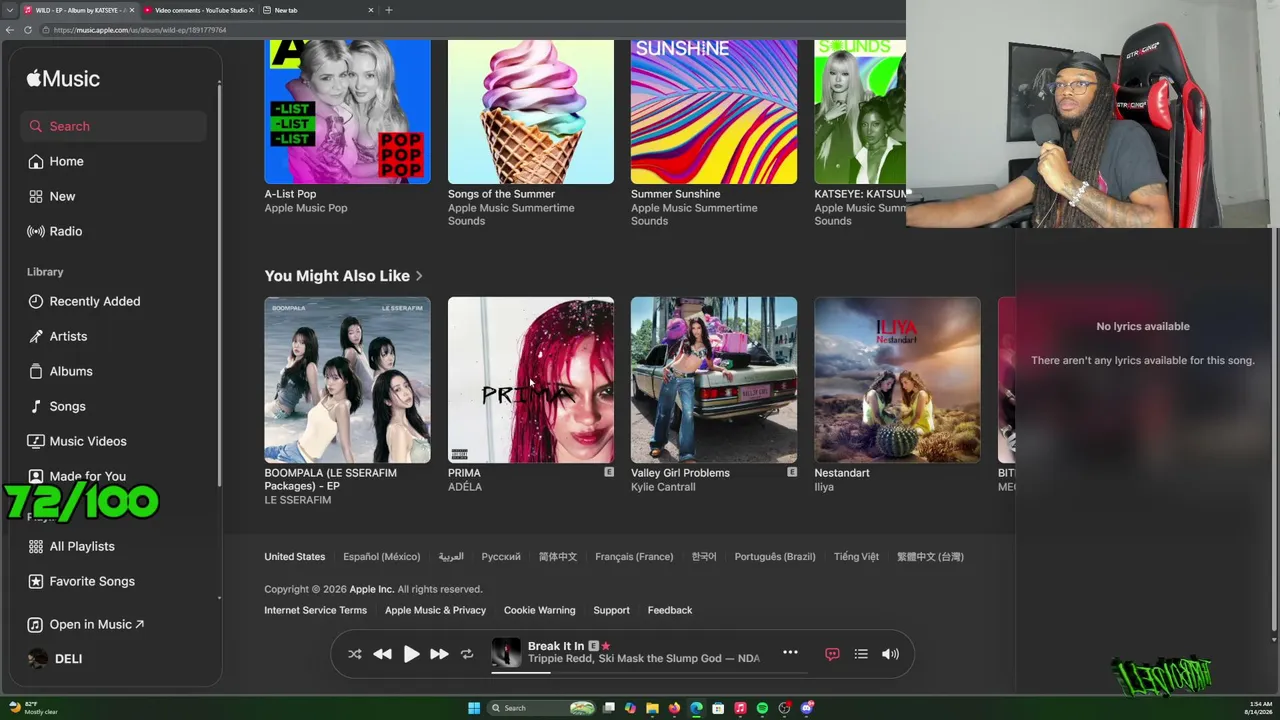Open the Support footer link

pyautogui.click(x=611, y=610)
